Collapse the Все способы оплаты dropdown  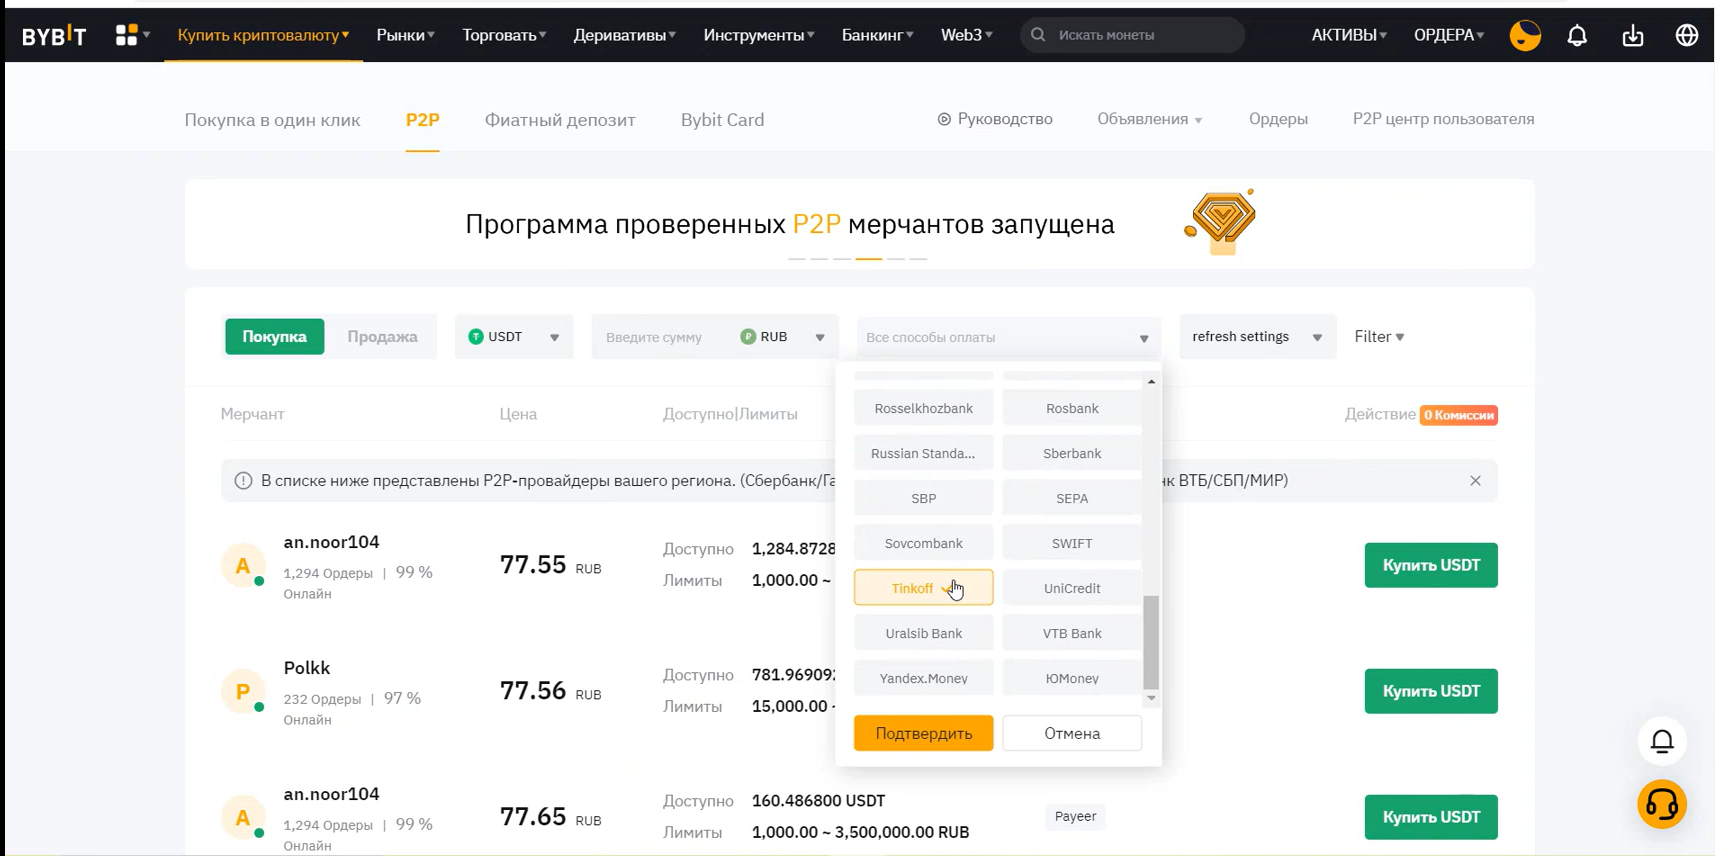[1008, 338]
